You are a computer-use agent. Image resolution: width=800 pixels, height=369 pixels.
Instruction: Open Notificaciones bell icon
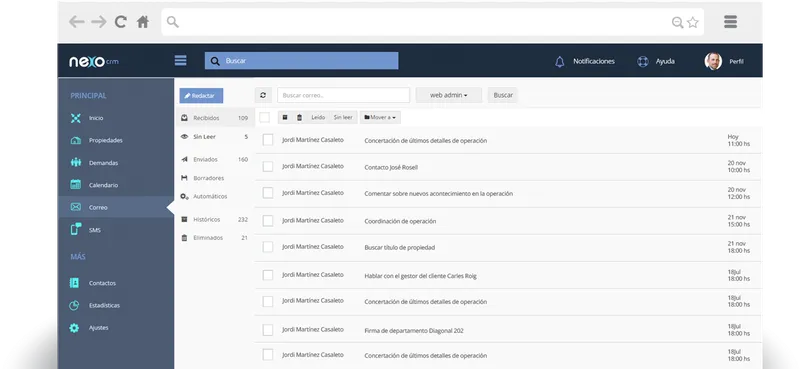click(x=560, y=62)
